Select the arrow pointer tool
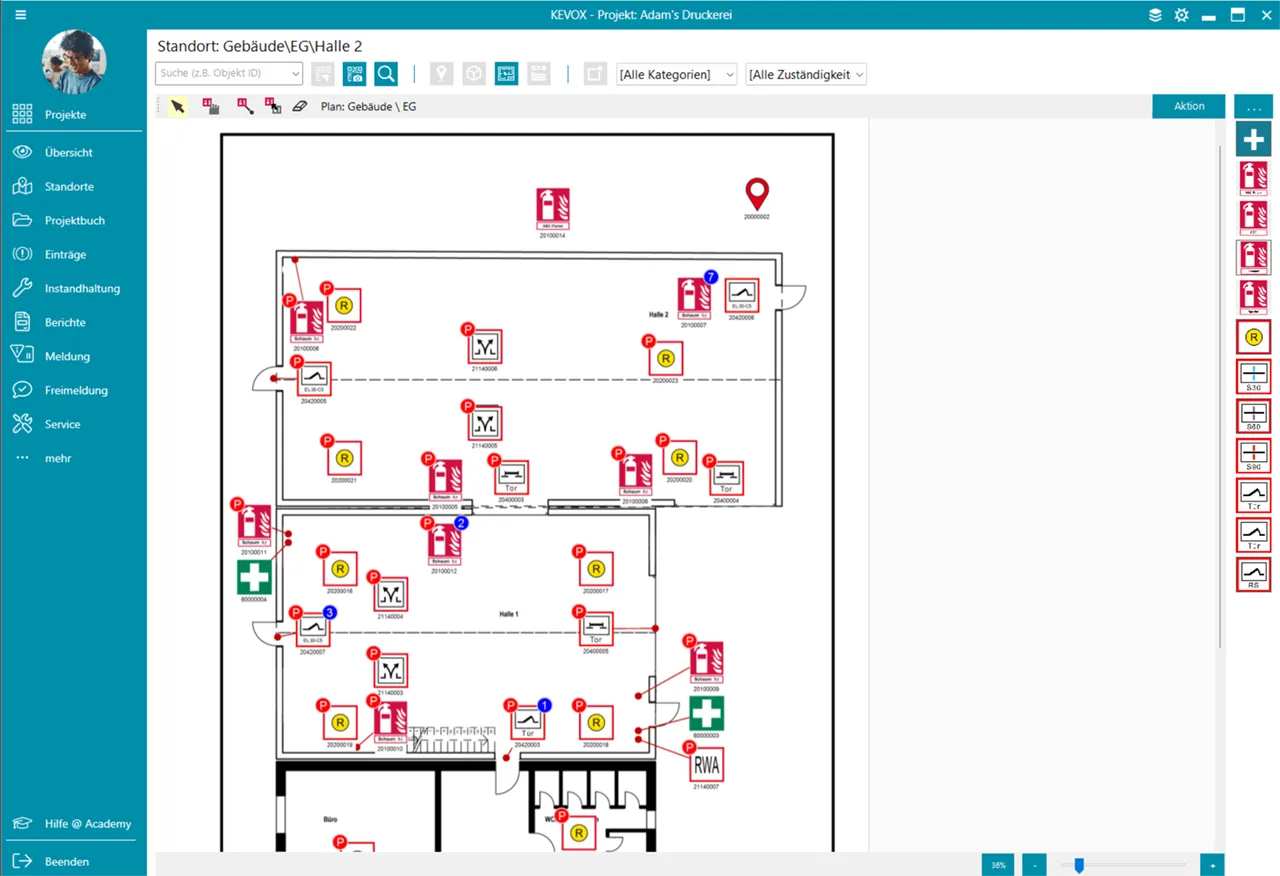This screenshot has width=1280, height=876. (x=178, y=106)
